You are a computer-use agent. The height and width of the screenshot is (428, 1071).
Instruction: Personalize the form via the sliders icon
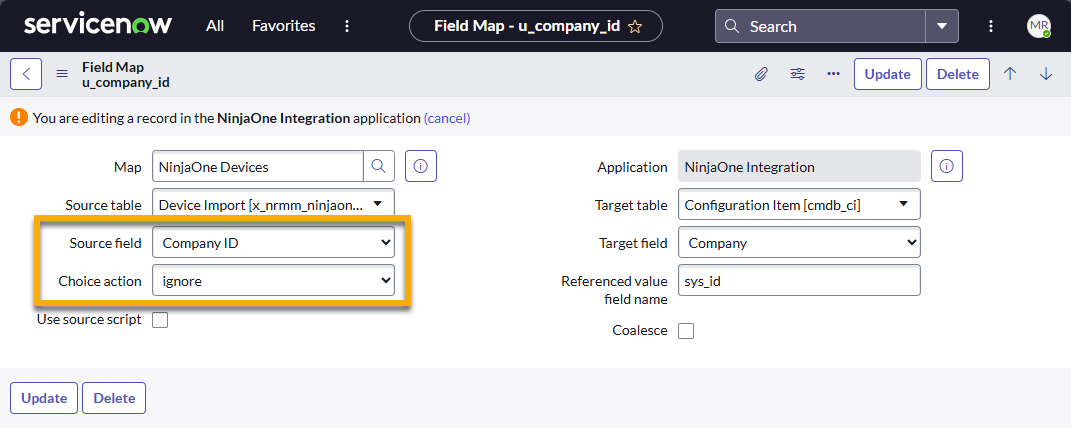(797, 74)
